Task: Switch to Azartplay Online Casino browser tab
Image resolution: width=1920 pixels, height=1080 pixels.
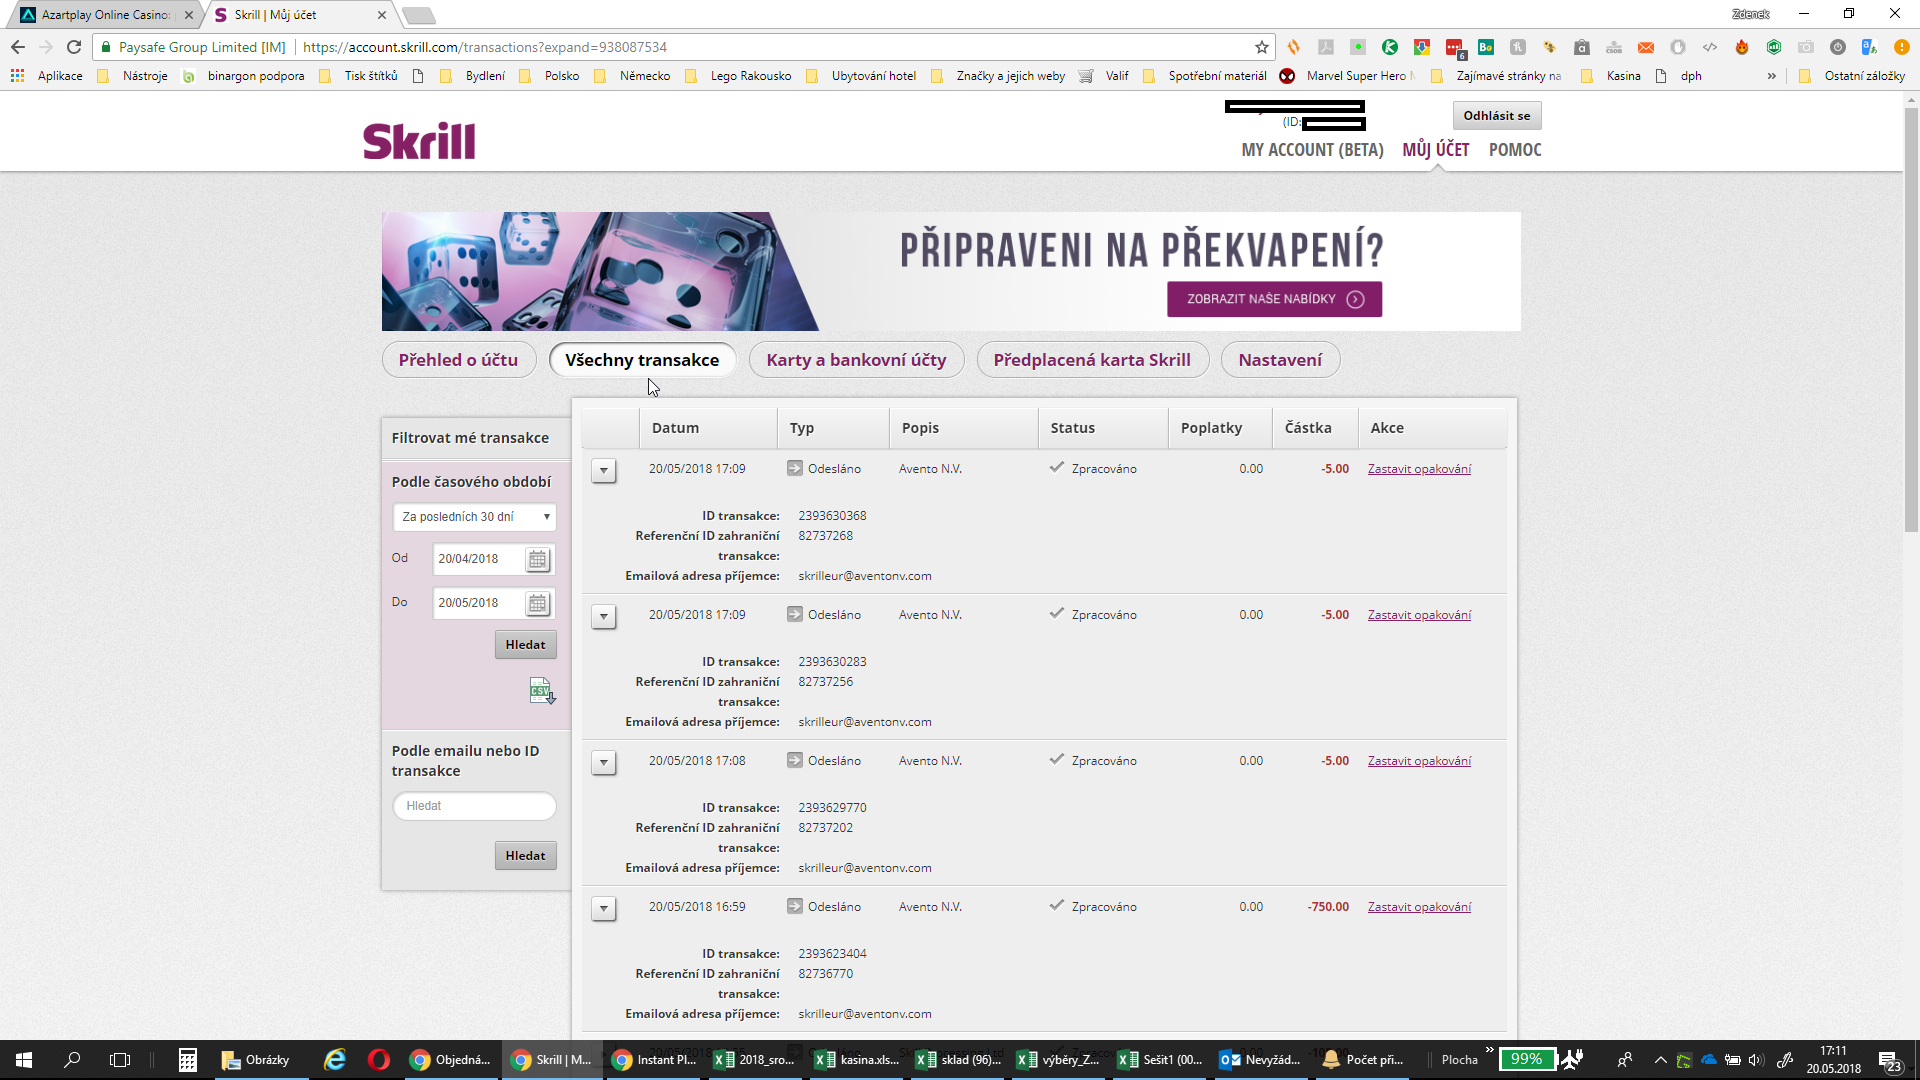Action: point(104,15)
